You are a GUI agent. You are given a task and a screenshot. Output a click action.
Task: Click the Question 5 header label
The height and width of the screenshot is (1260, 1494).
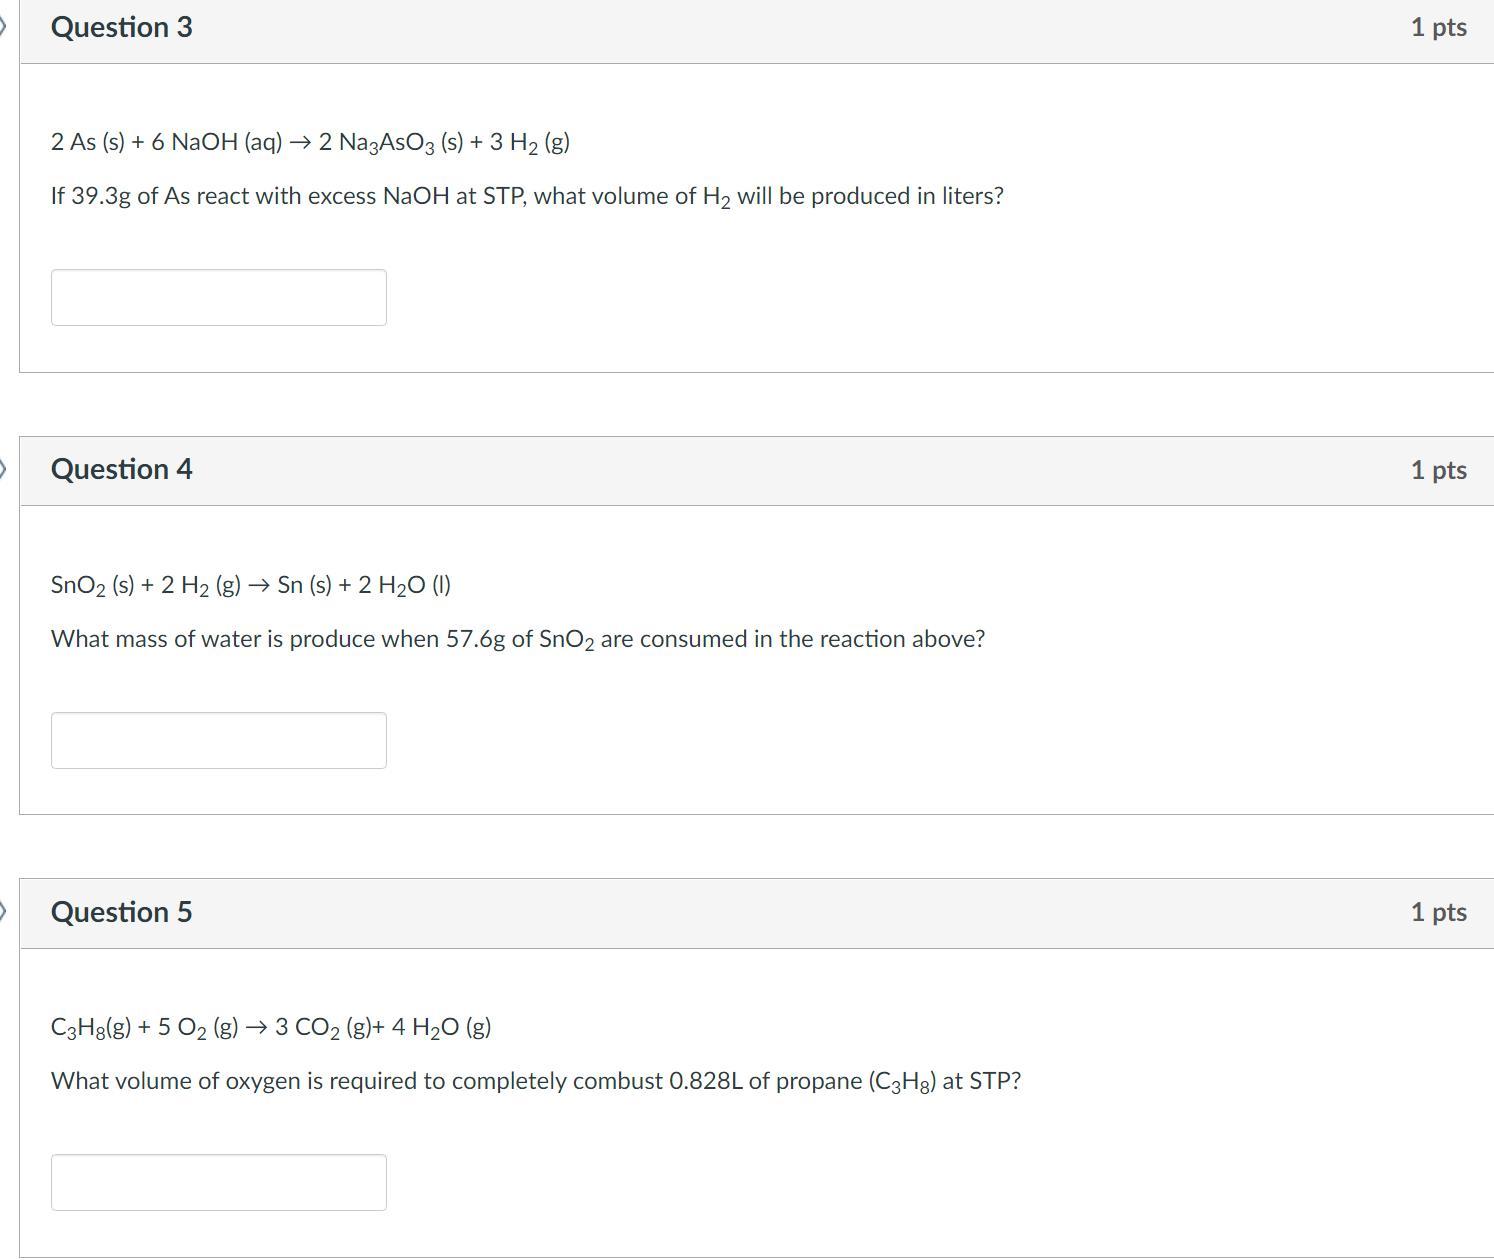(121, 912)
